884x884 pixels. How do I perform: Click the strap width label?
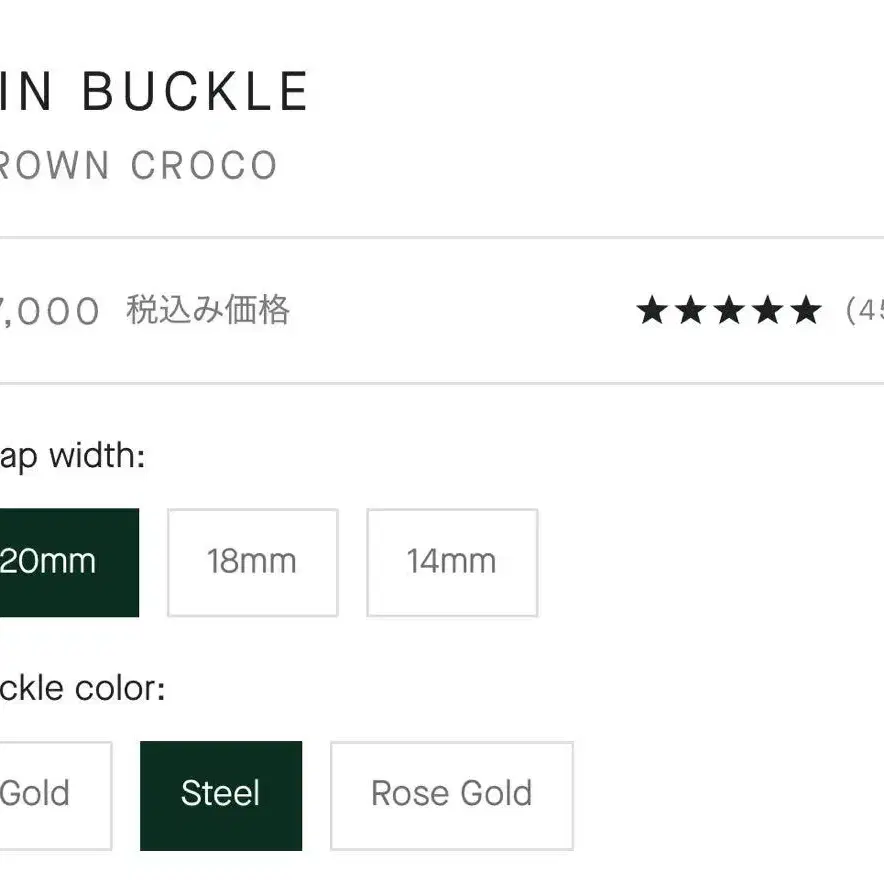click(x=72, y=458)
